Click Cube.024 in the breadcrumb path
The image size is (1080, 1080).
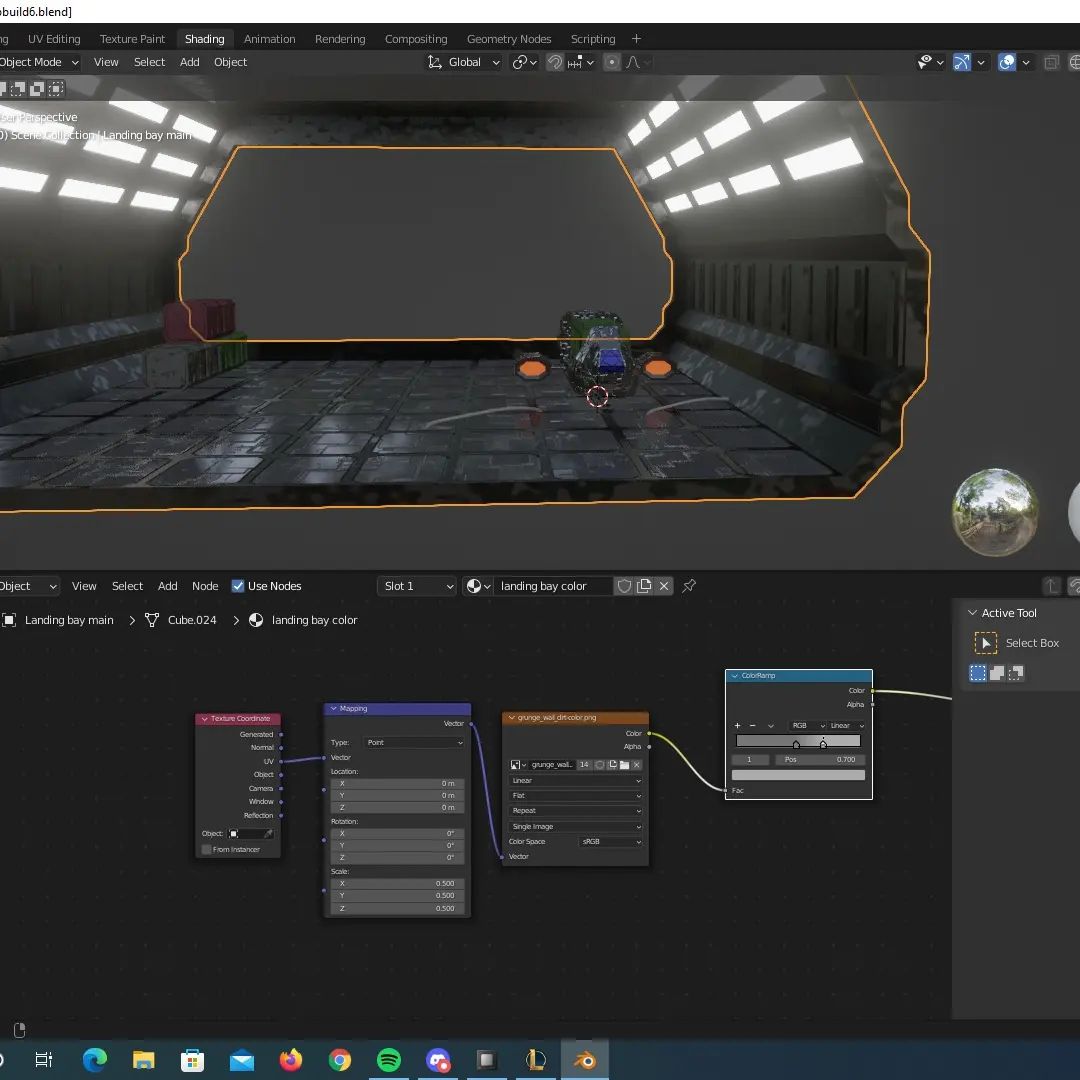(191, 620)
